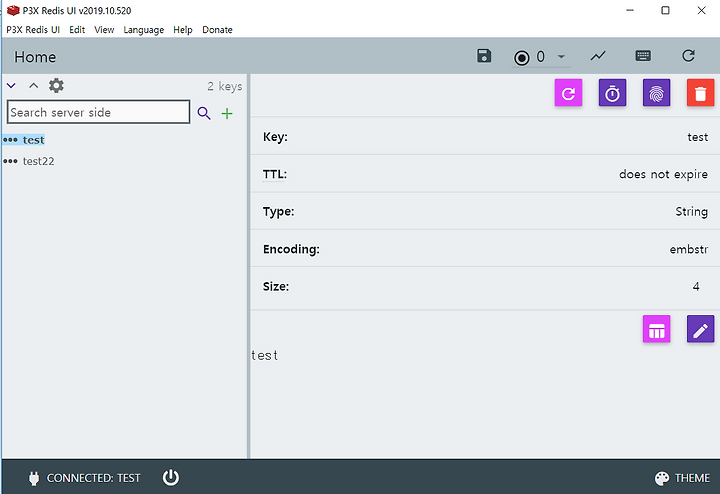Open the View menu
Screen dimensions: 720x494
(x=104, y=30)
